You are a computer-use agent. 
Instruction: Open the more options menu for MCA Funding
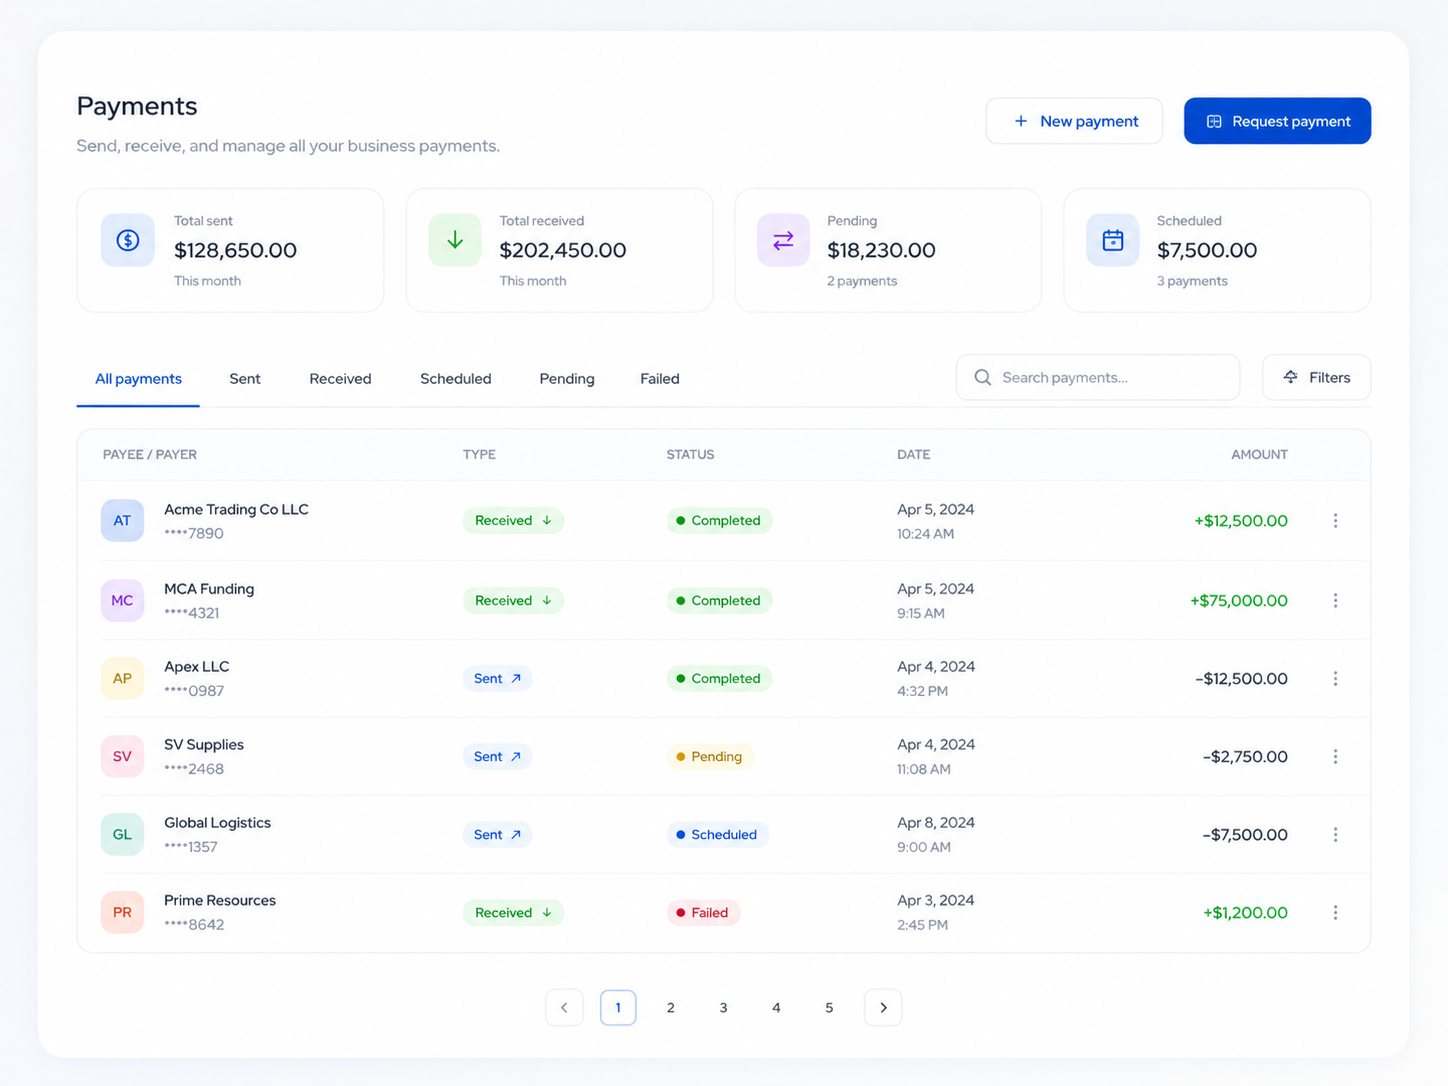click(x=1335, y=601)
